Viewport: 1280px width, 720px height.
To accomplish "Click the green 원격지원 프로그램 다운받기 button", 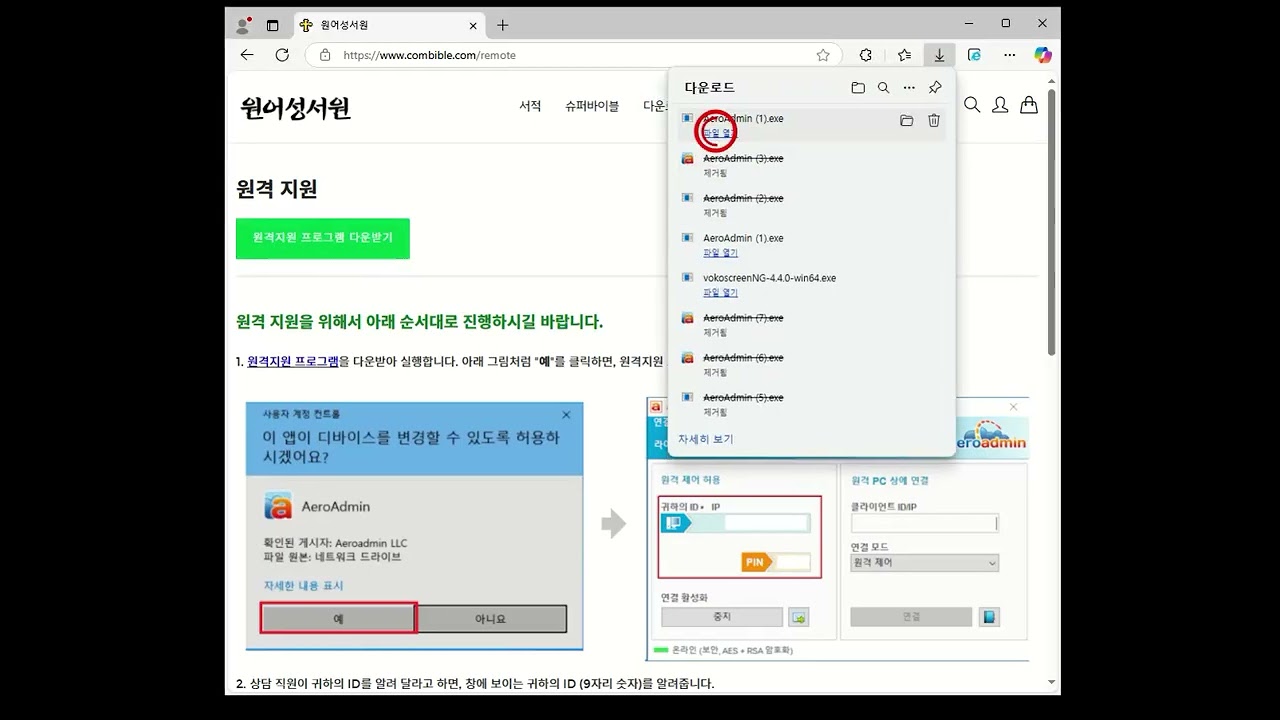I will coord(323,238).
